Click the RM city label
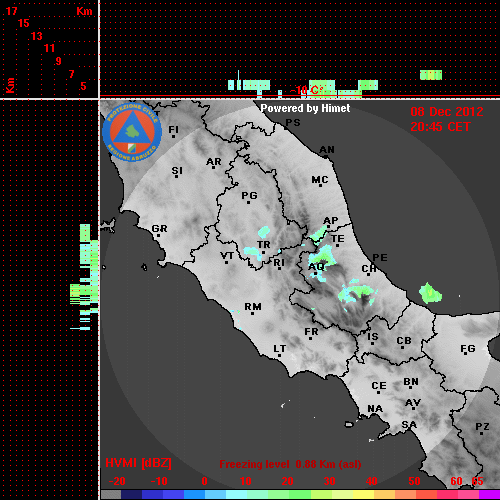The height and width of the screenshot is (500, 500). tap(253, 307)
